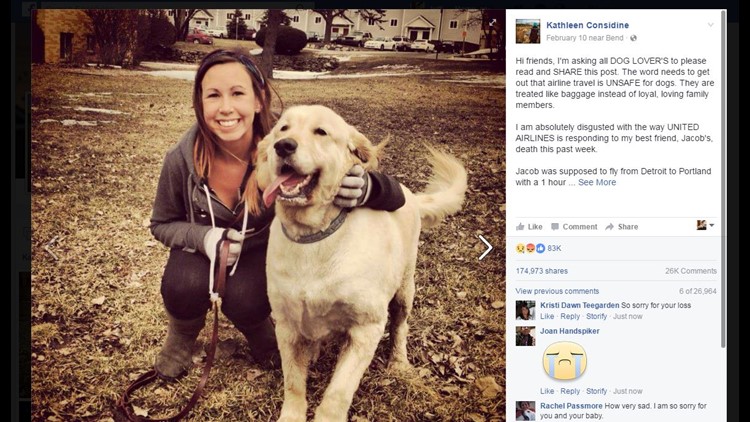This screenshot has height=422, width=750.
Task: Click the Comment speech bubble icon
Action: click(x=555, y=227)
